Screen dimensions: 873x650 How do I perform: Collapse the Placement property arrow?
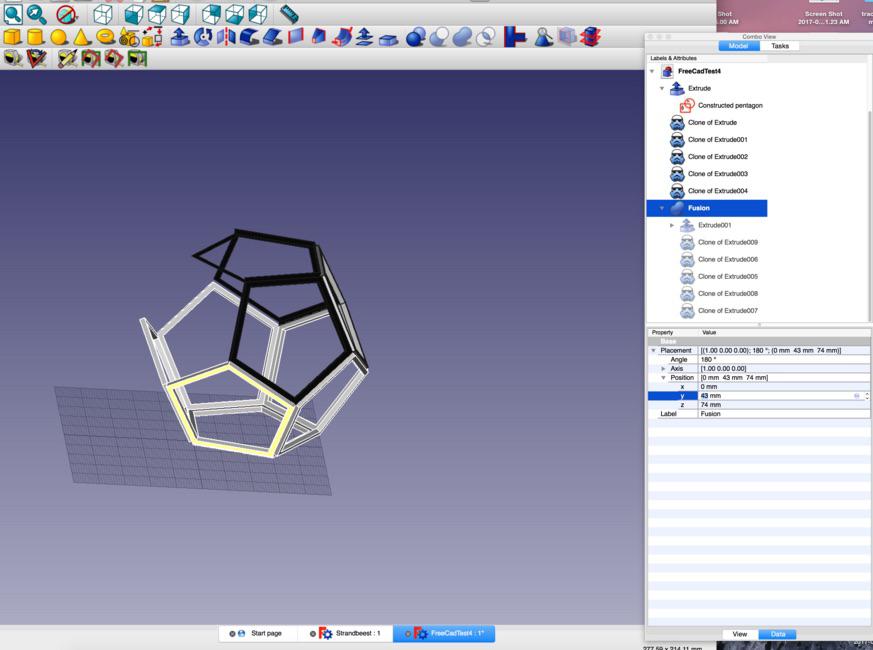click(x=653, y=351)
